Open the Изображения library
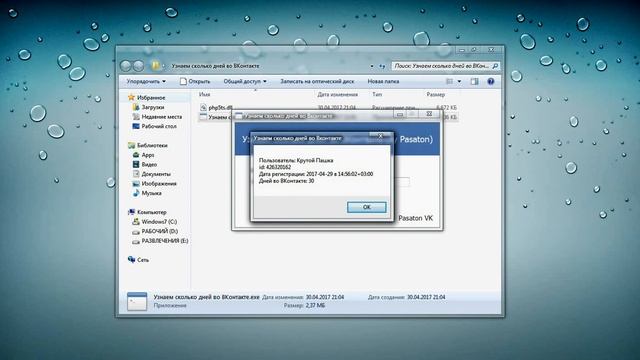 [x=159, y=184]
